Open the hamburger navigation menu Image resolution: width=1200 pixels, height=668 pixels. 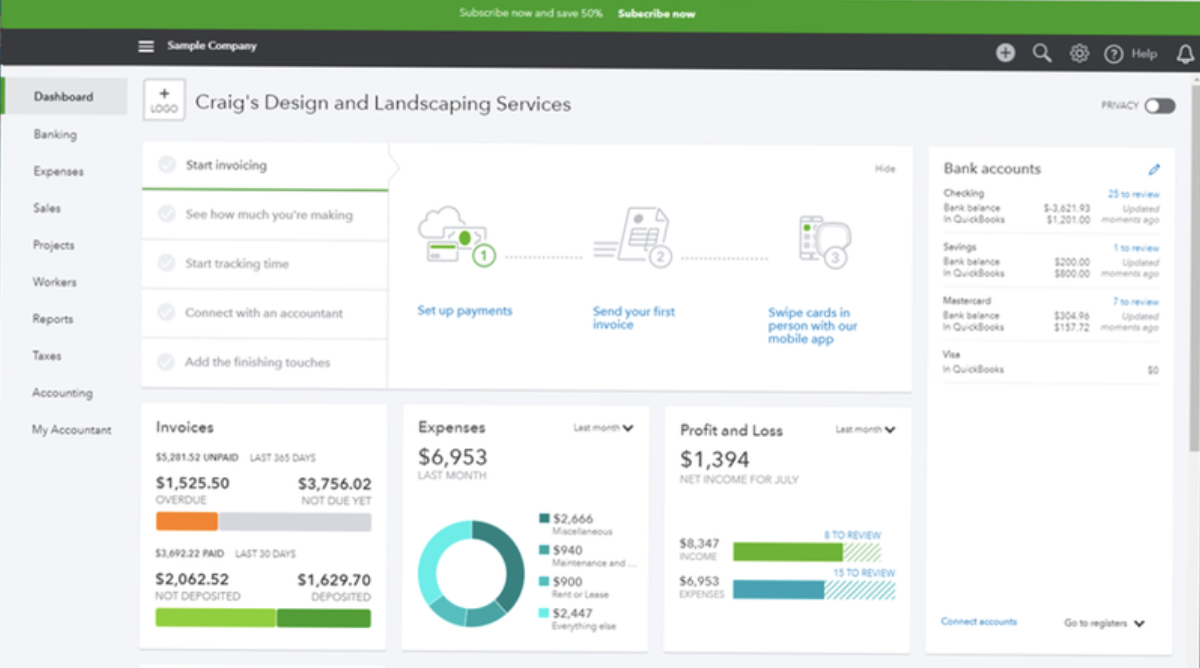[147, 46]
